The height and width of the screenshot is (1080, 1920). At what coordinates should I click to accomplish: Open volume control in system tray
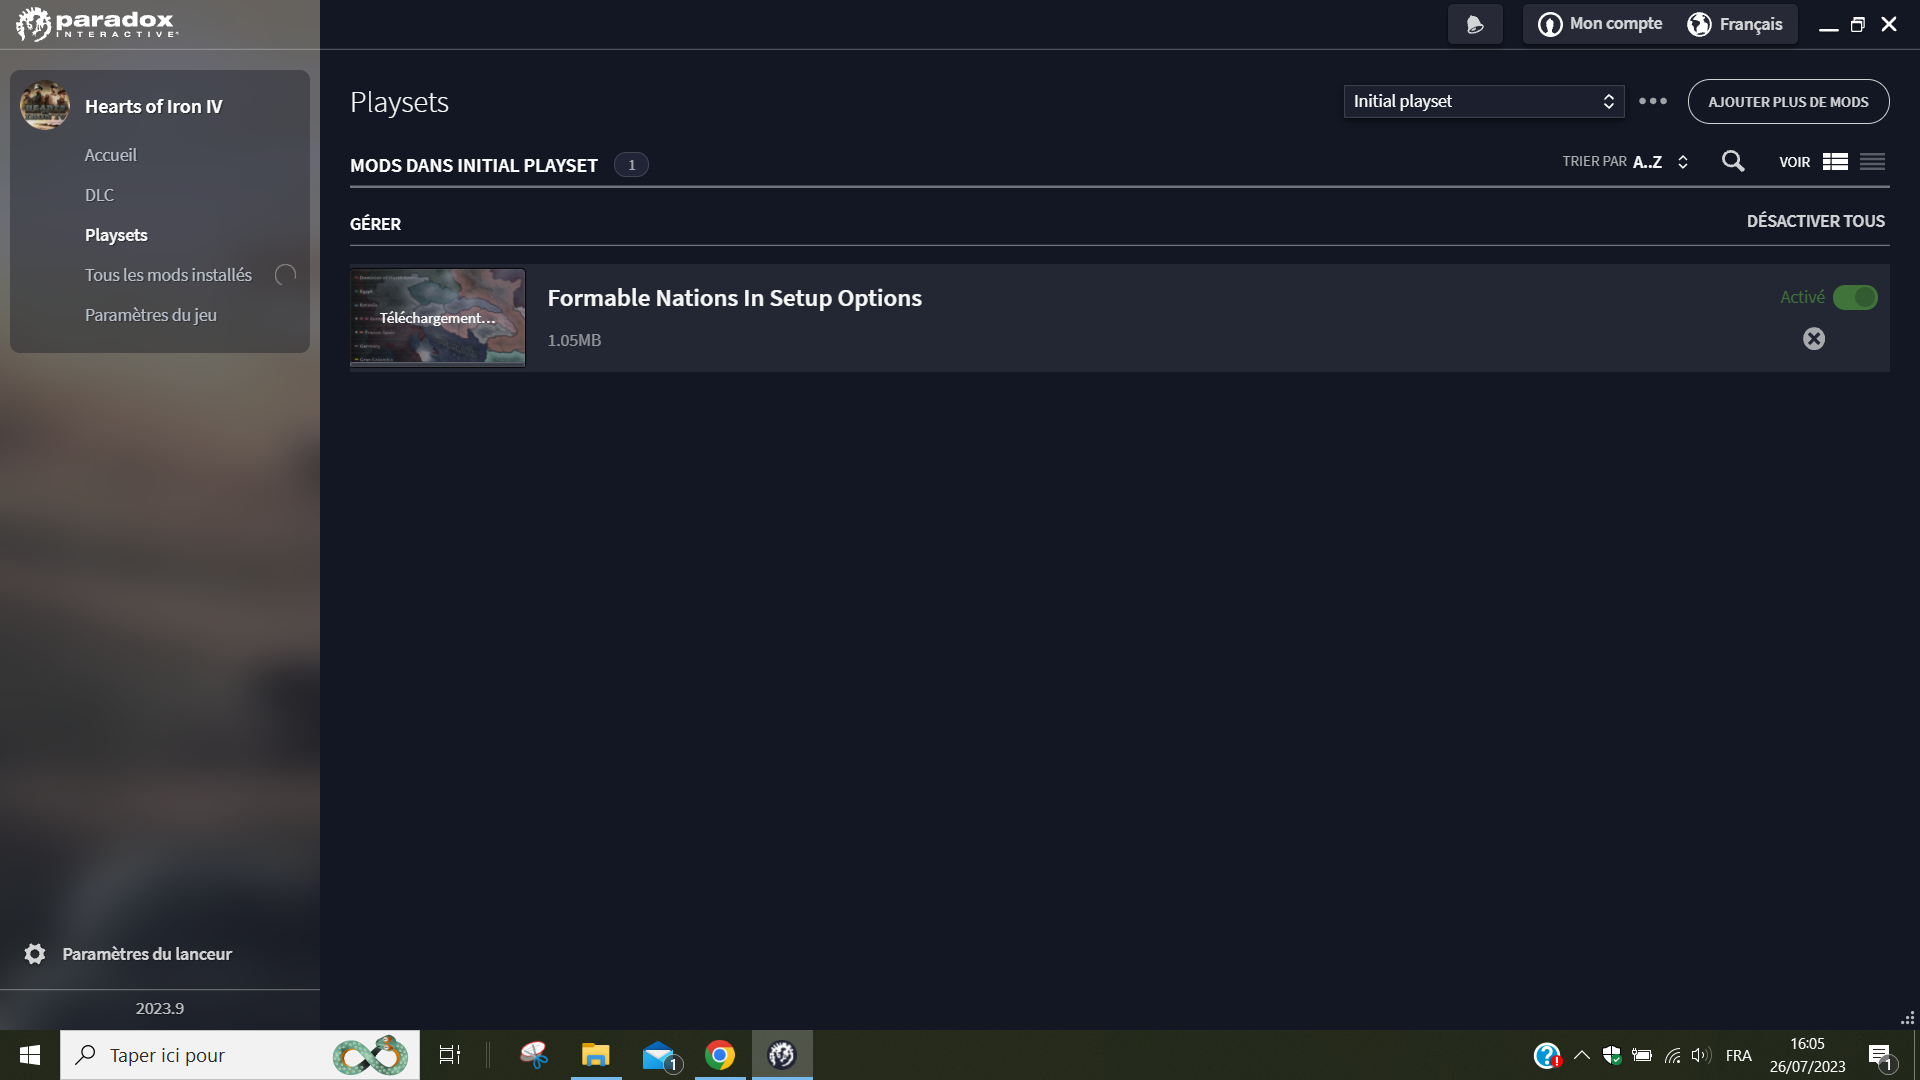[1701, 1055]
